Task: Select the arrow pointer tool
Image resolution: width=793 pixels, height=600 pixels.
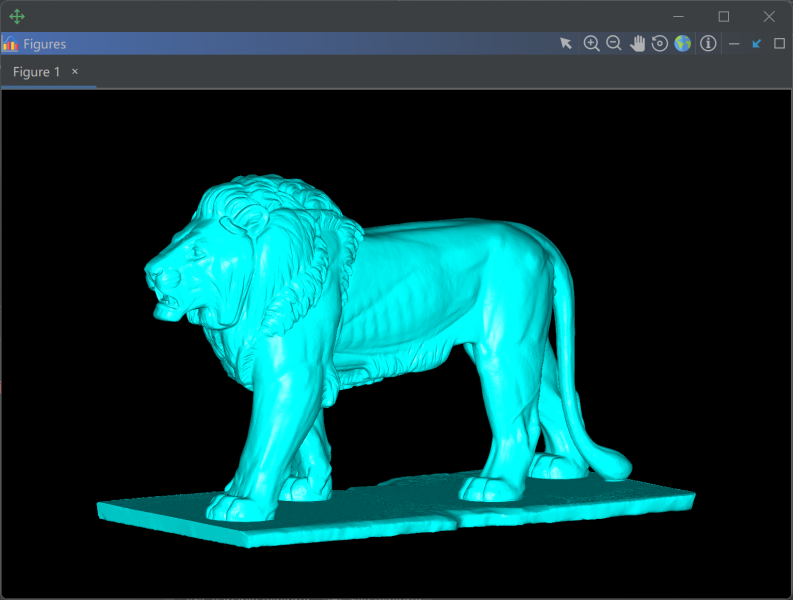Action: (566, 44)
